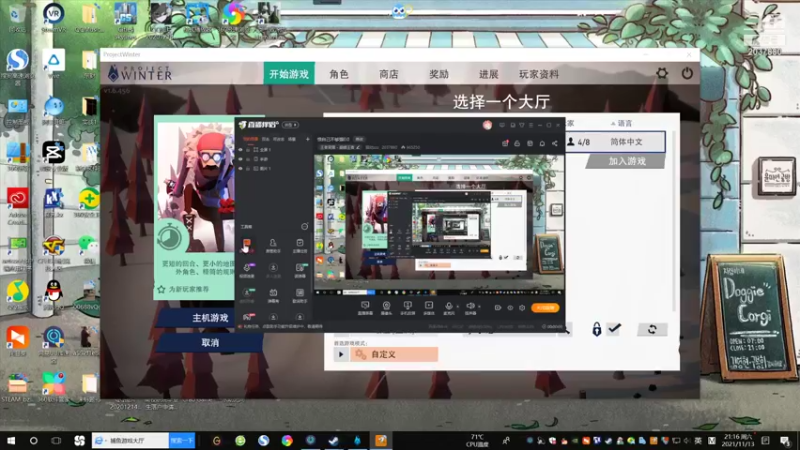Switch to the 角色 tab
This screenshot has height=450, width=800.
click(x=339, y=74)
